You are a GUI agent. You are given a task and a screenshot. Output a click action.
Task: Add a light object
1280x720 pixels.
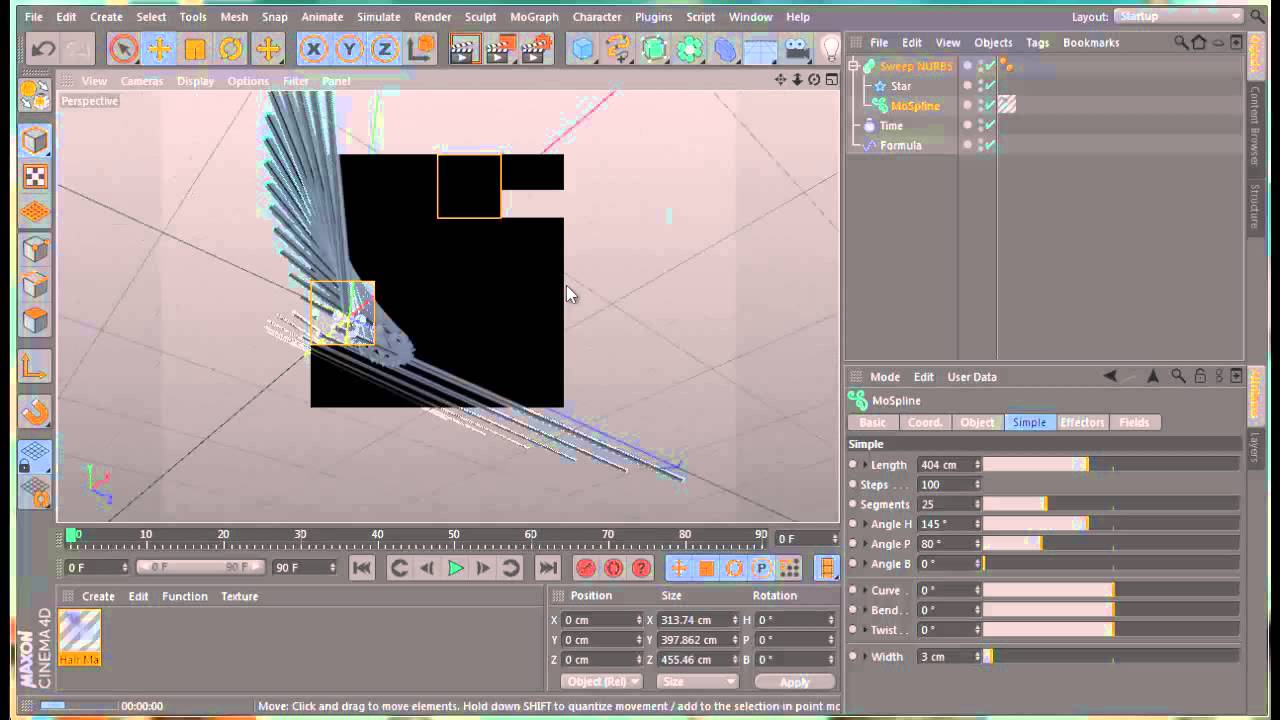(x=830, y=48)
